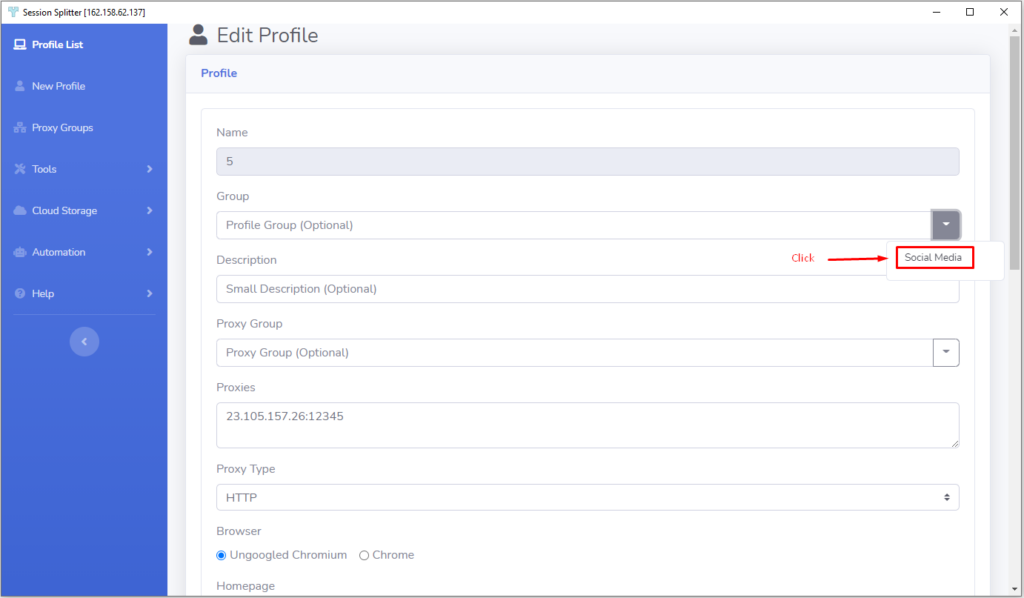This screenshot has width=1024, height=598.
Task: Click the Small Description input field
Action: click(587, 289)
